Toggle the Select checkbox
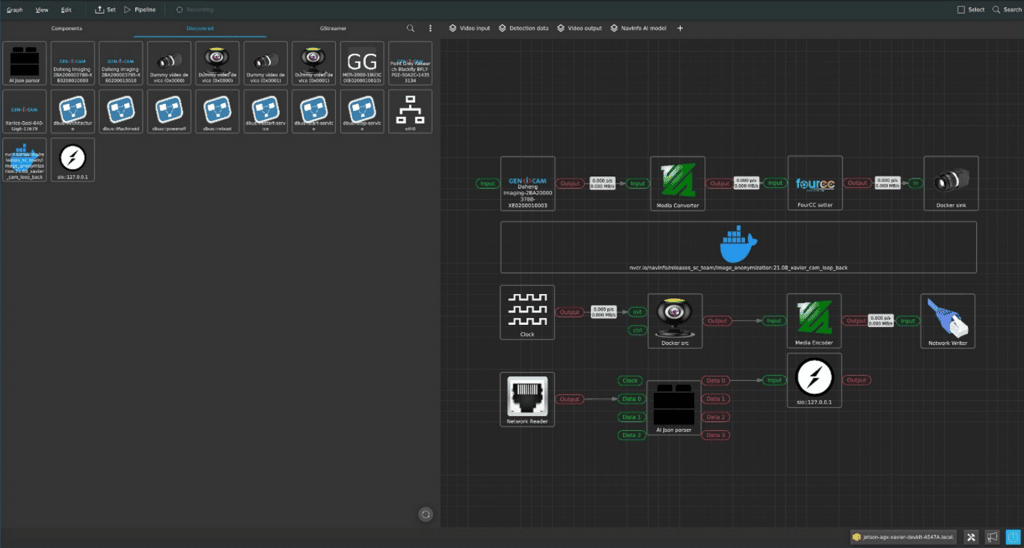The height and width of the screenshot is (548, 1024). (x=961, y=9)
